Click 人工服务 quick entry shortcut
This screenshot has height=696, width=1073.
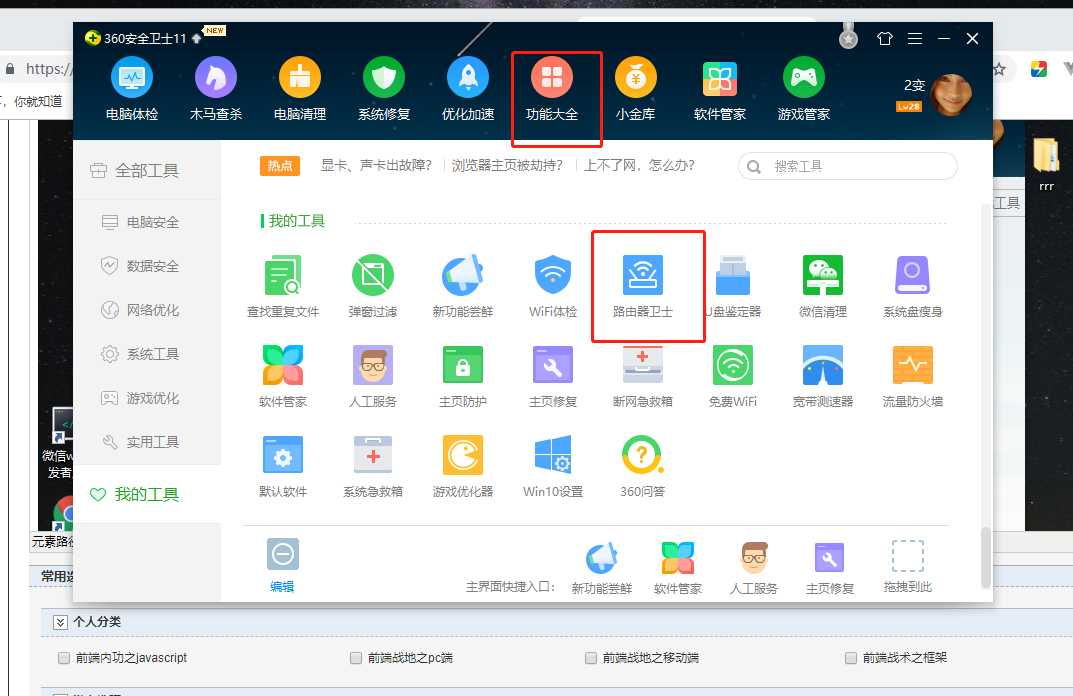tap(753, 567)
